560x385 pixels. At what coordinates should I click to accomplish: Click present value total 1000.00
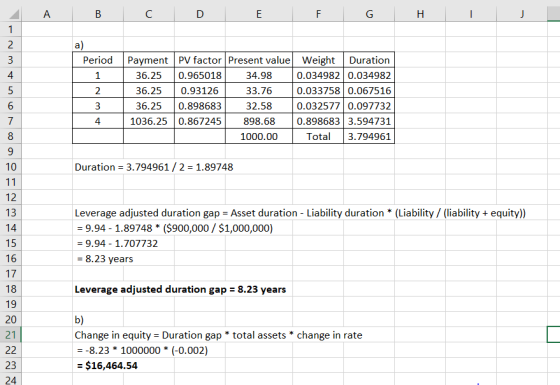point(259,136)
